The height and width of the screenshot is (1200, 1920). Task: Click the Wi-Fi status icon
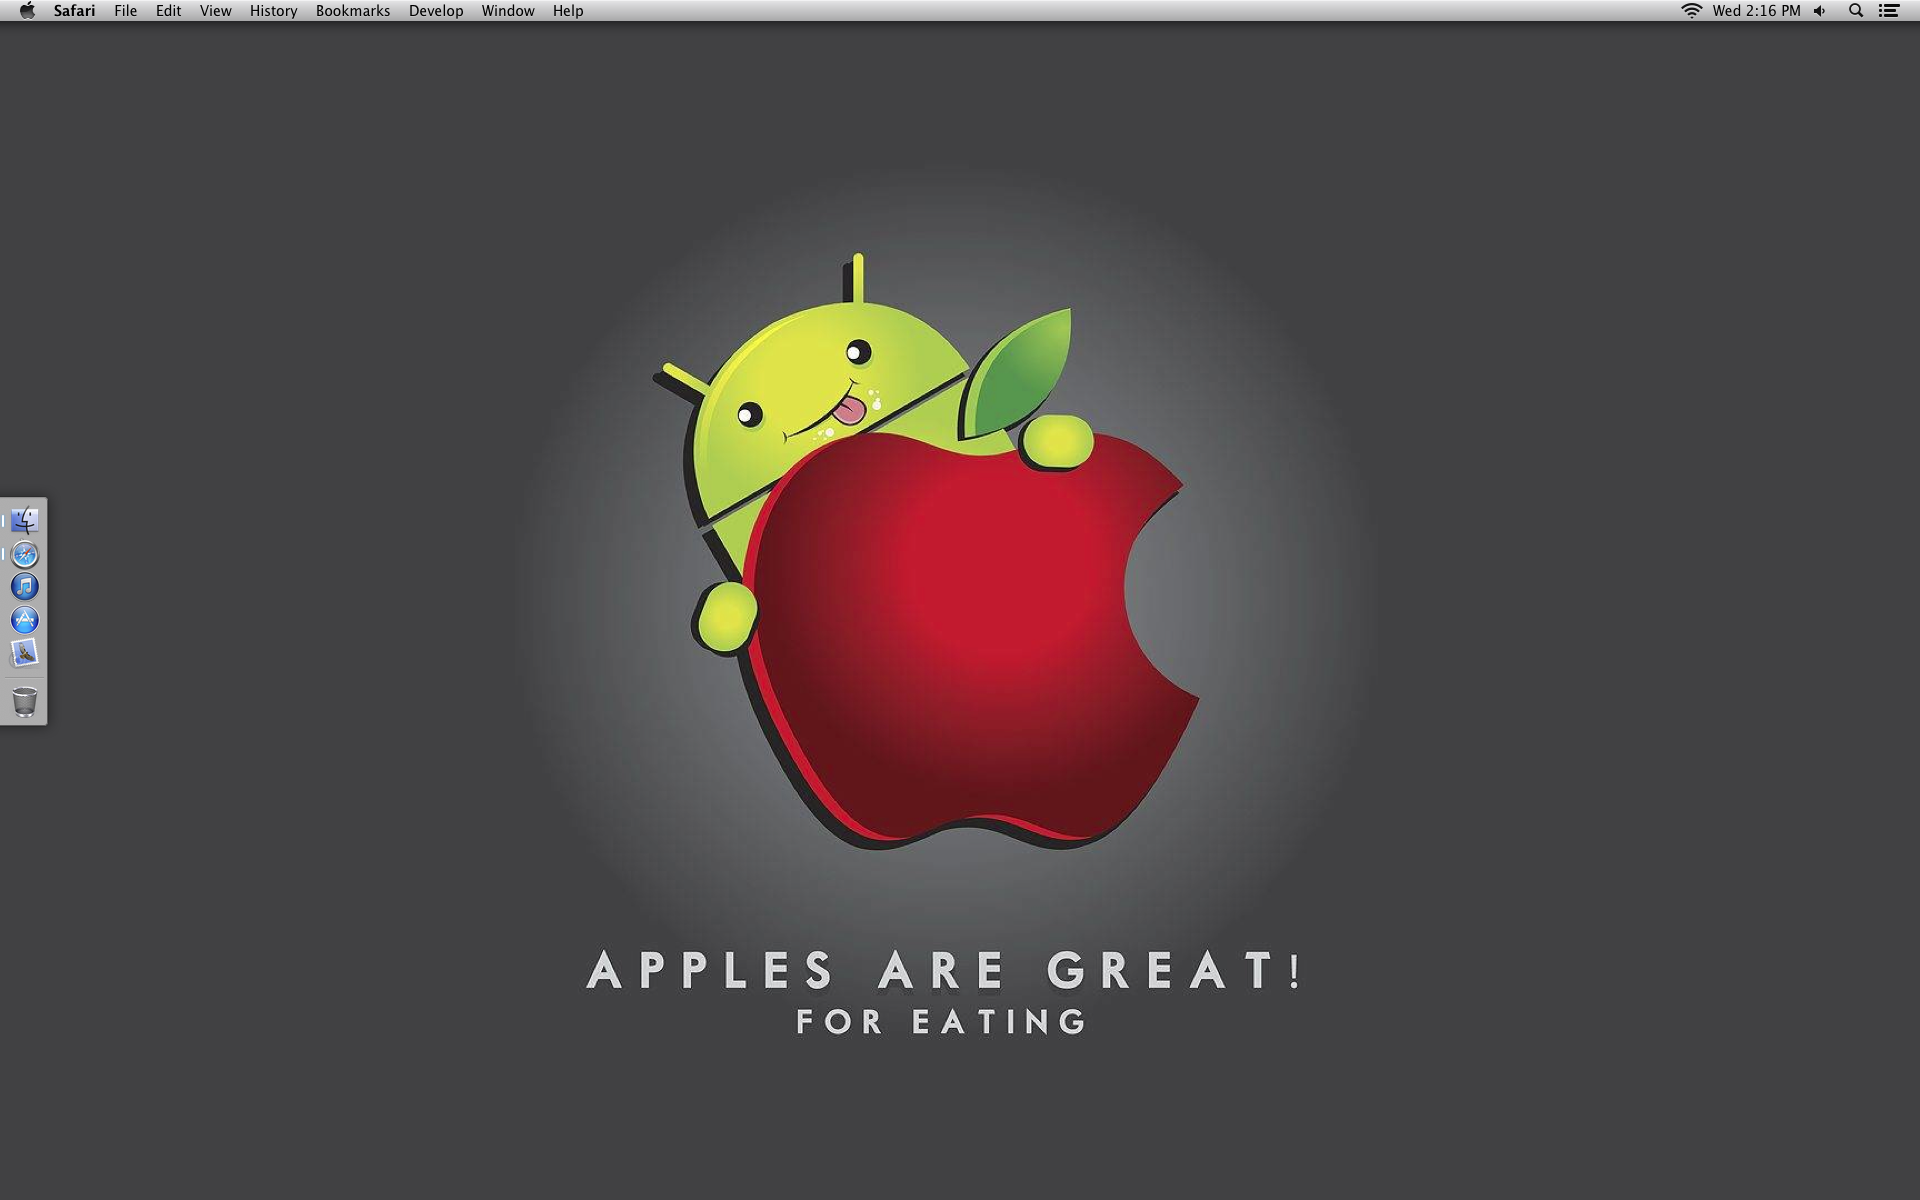(1691, 11)
